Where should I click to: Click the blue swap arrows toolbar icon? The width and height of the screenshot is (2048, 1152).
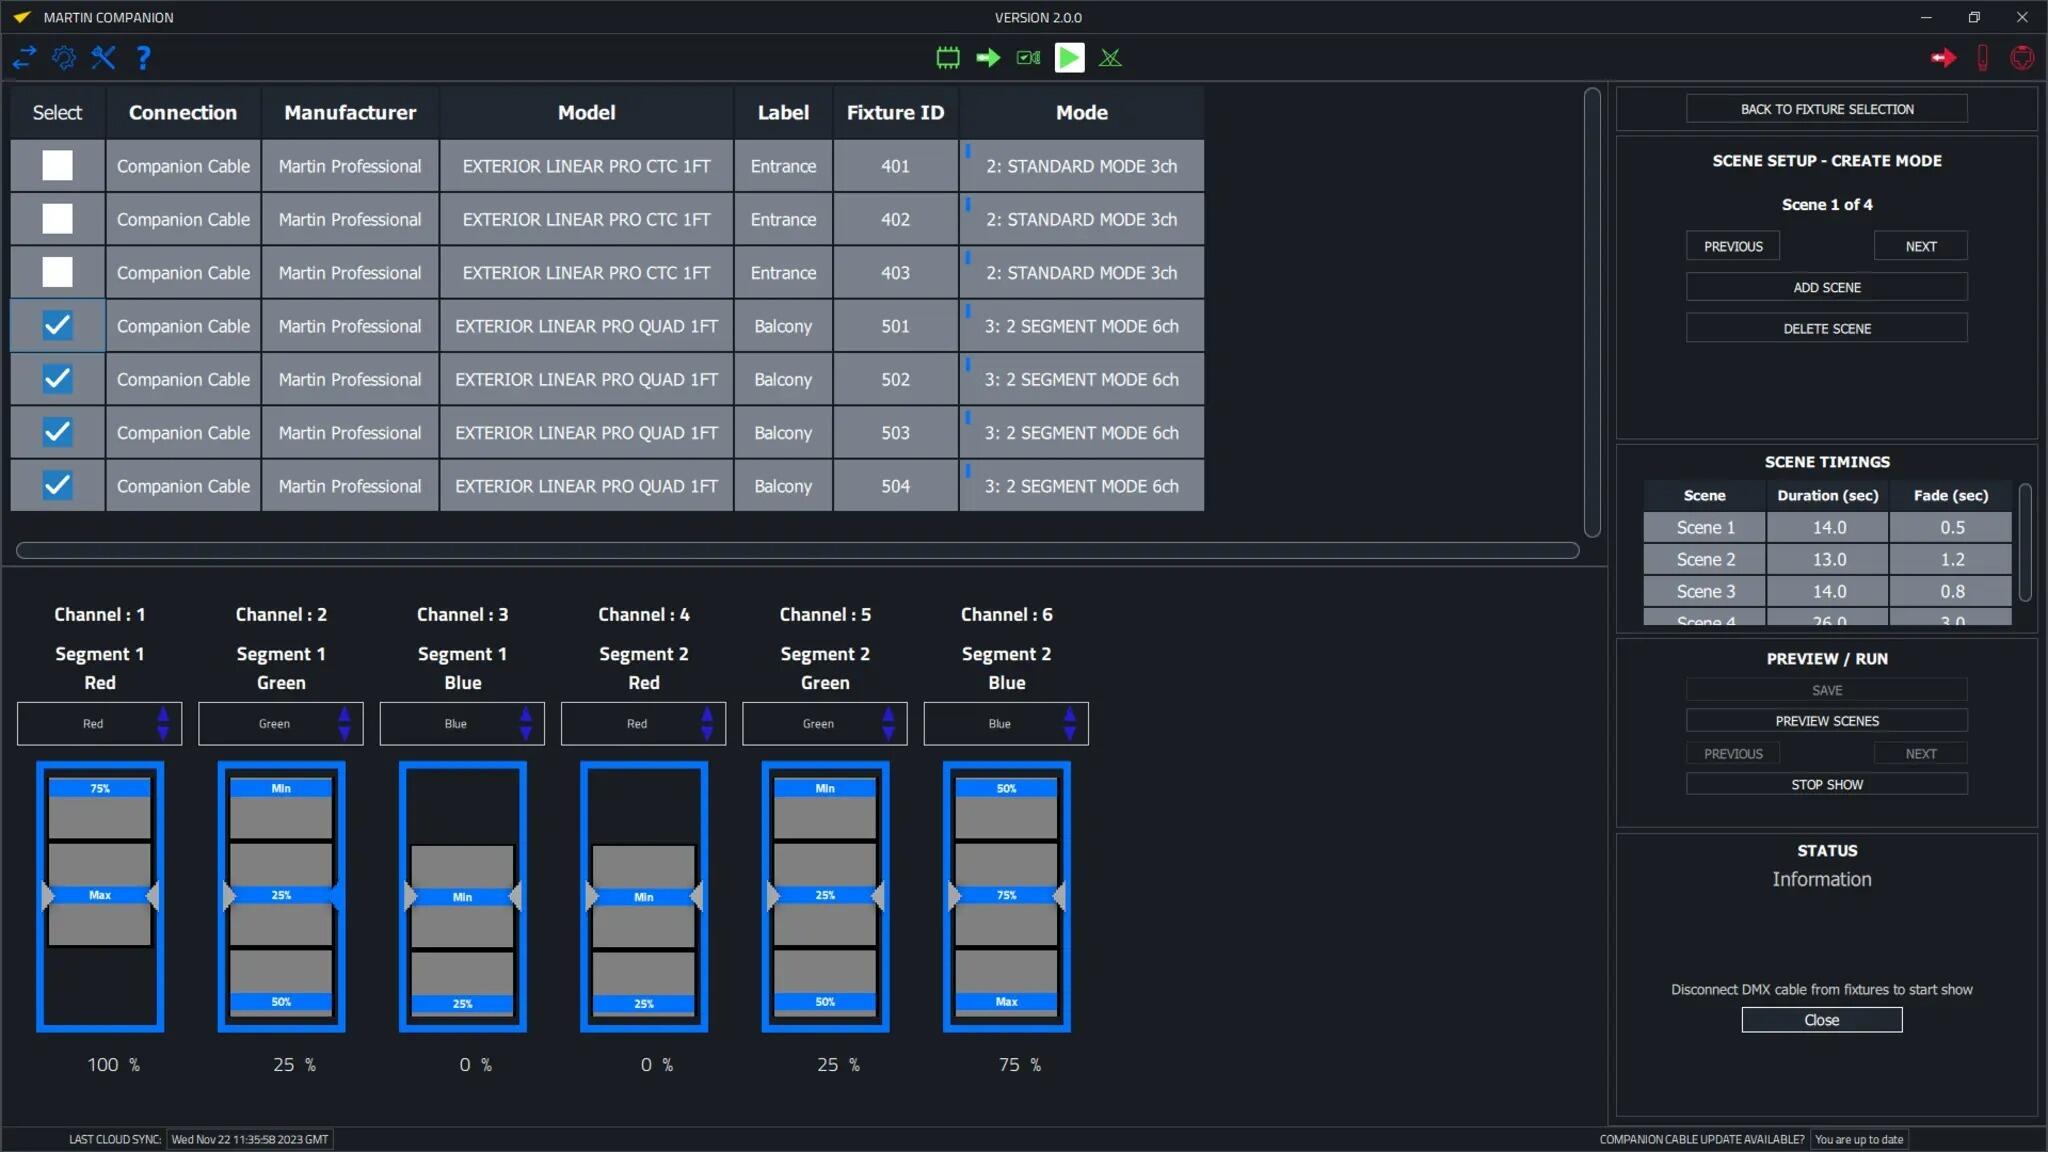[x=24, y=58]
